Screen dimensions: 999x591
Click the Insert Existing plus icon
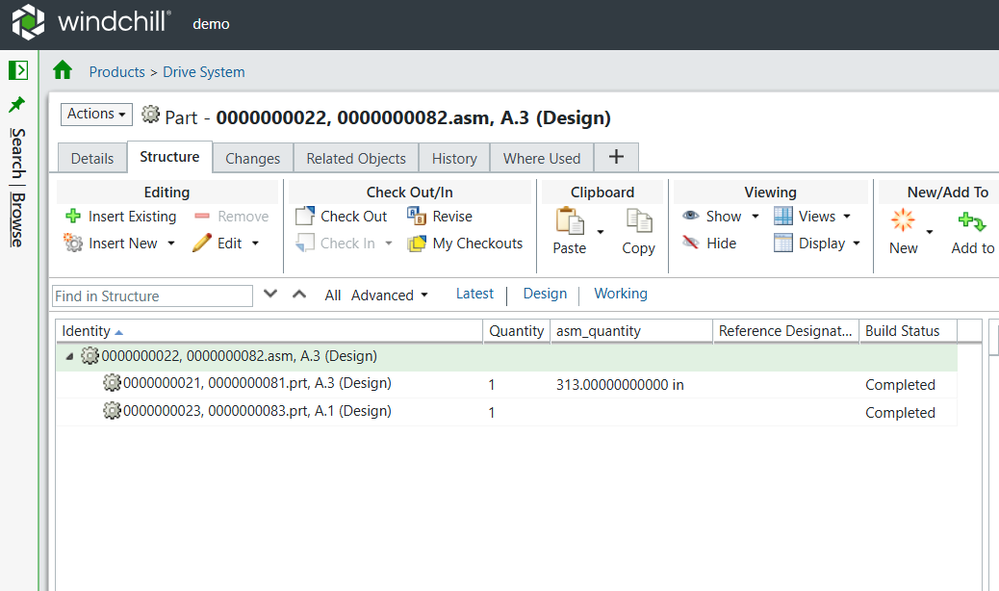[73, 216]
